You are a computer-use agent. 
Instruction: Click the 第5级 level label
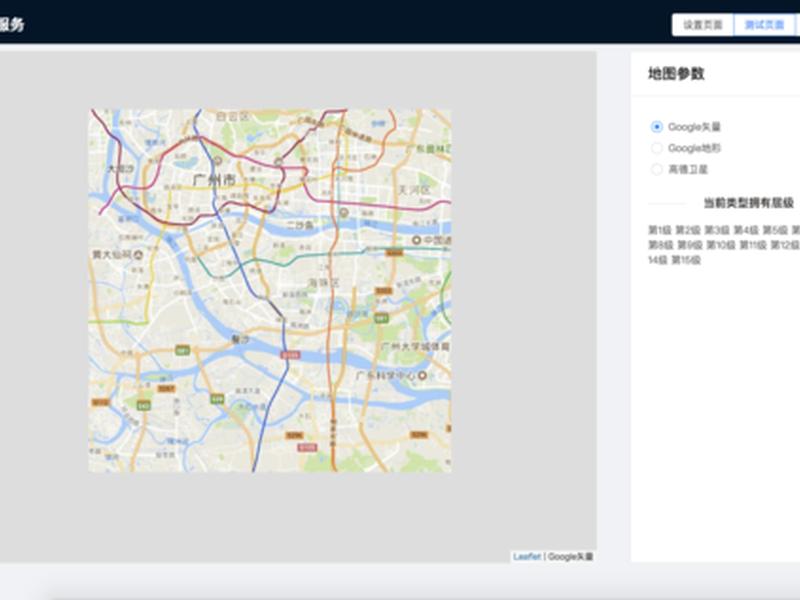775,231
